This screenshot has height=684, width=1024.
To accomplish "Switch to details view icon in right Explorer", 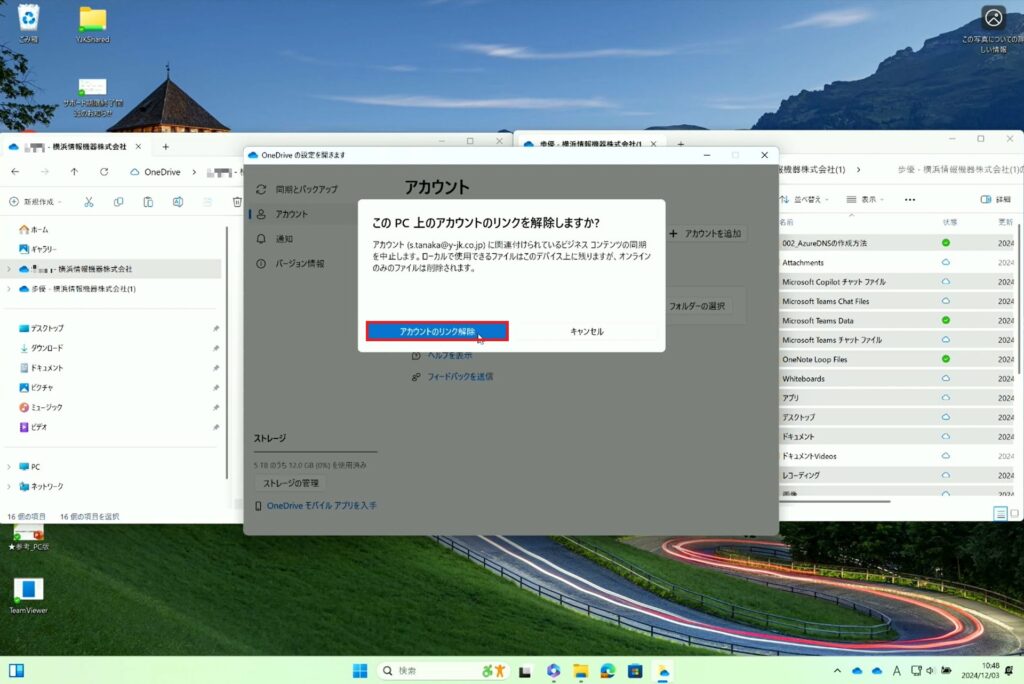I will point(1000,513).
